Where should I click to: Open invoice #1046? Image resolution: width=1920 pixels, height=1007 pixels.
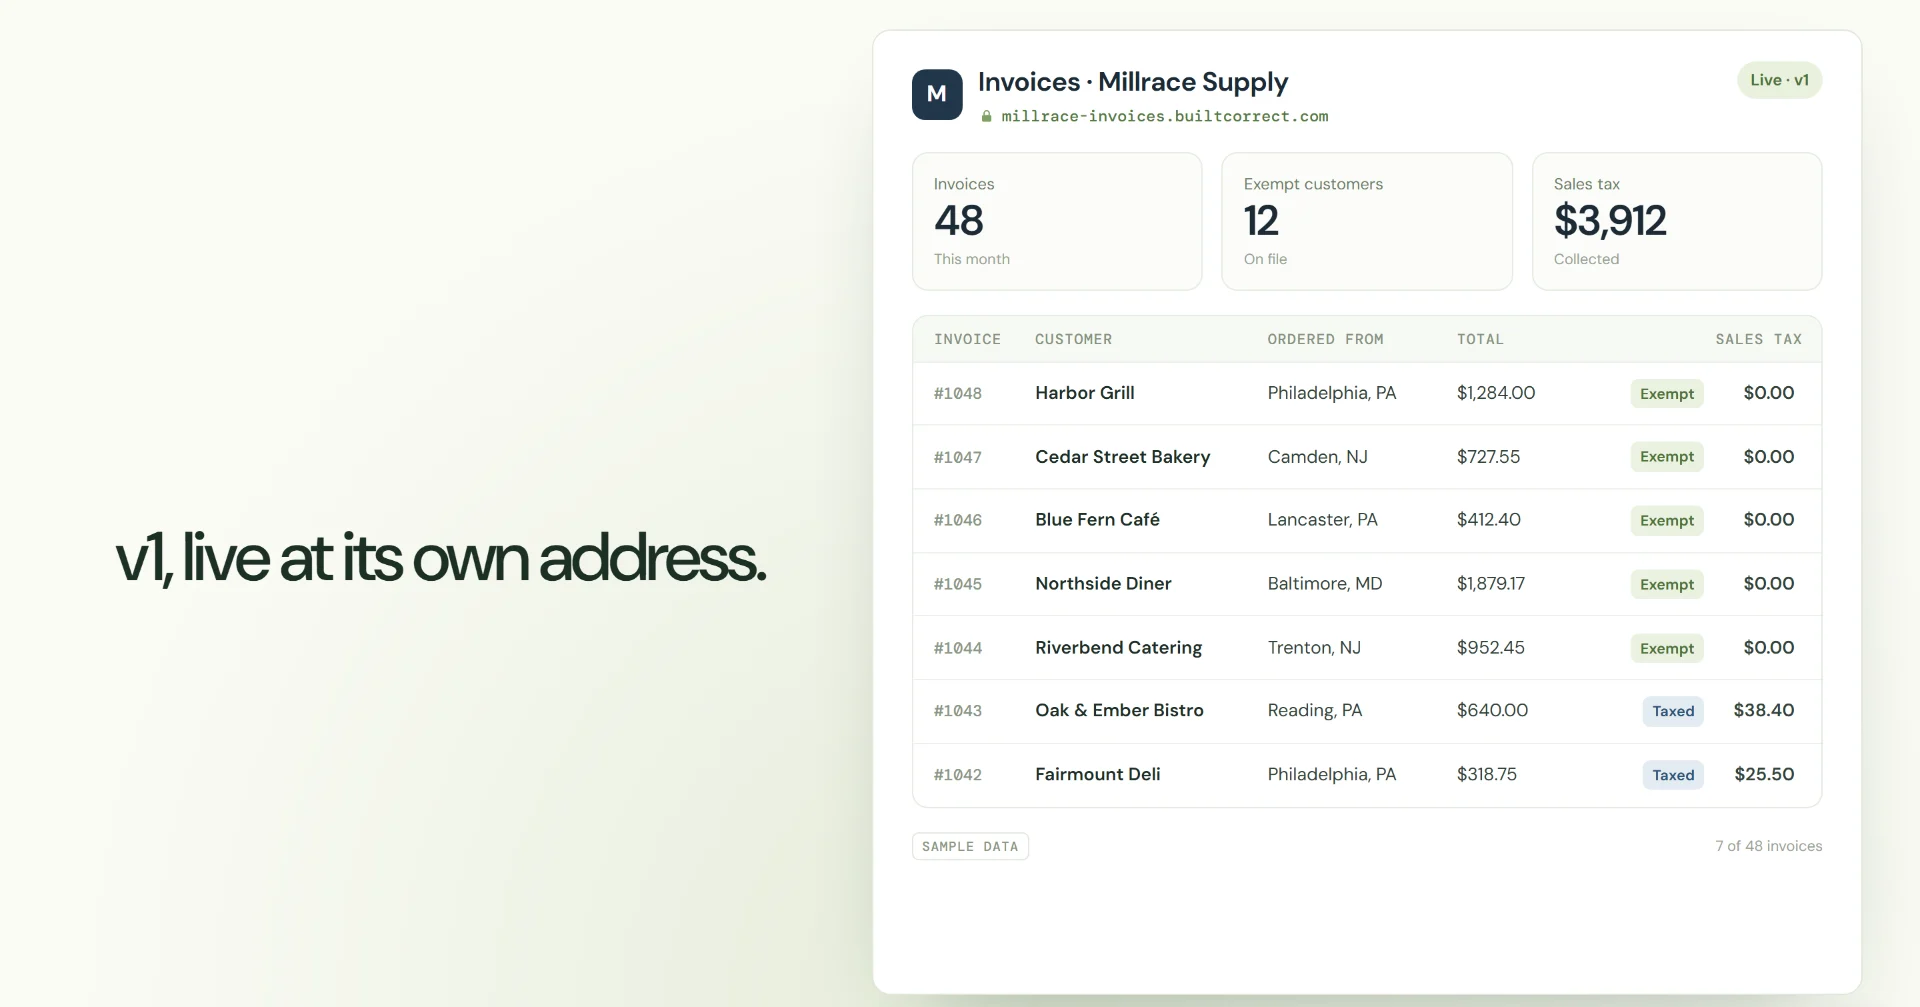[x=958, y=520]
